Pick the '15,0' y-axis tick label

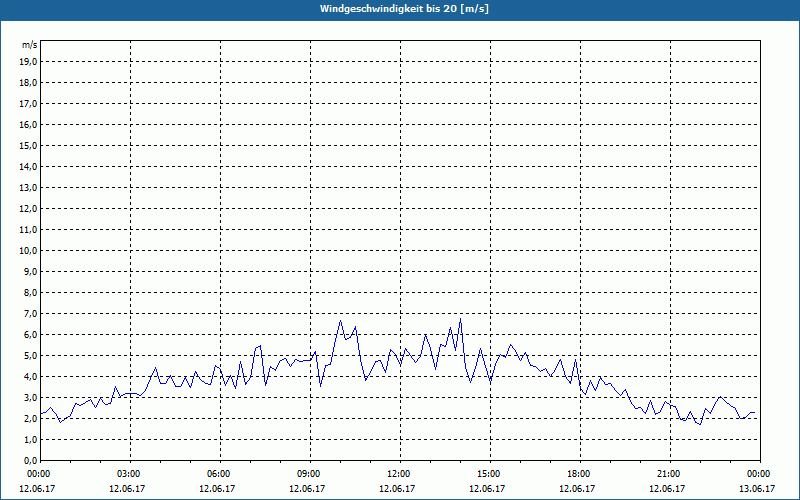pyautogui.click(x=28, y=145)
